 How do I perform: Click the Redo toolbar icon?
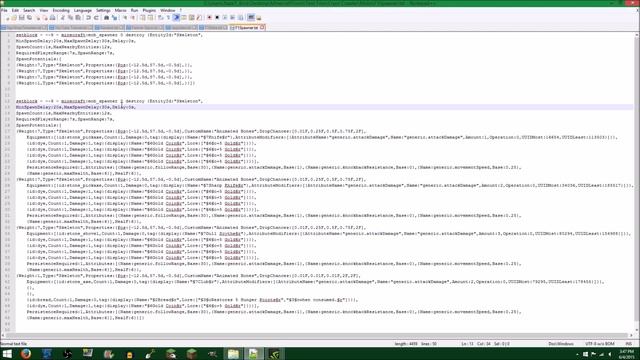pyautogui.click(x=96, y=18)
